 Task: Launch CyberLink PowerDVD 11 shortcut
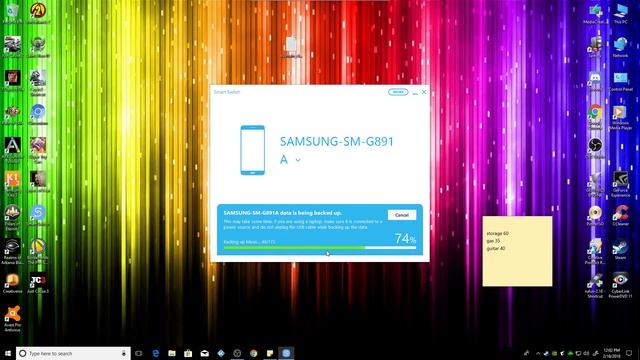point(620,285)
